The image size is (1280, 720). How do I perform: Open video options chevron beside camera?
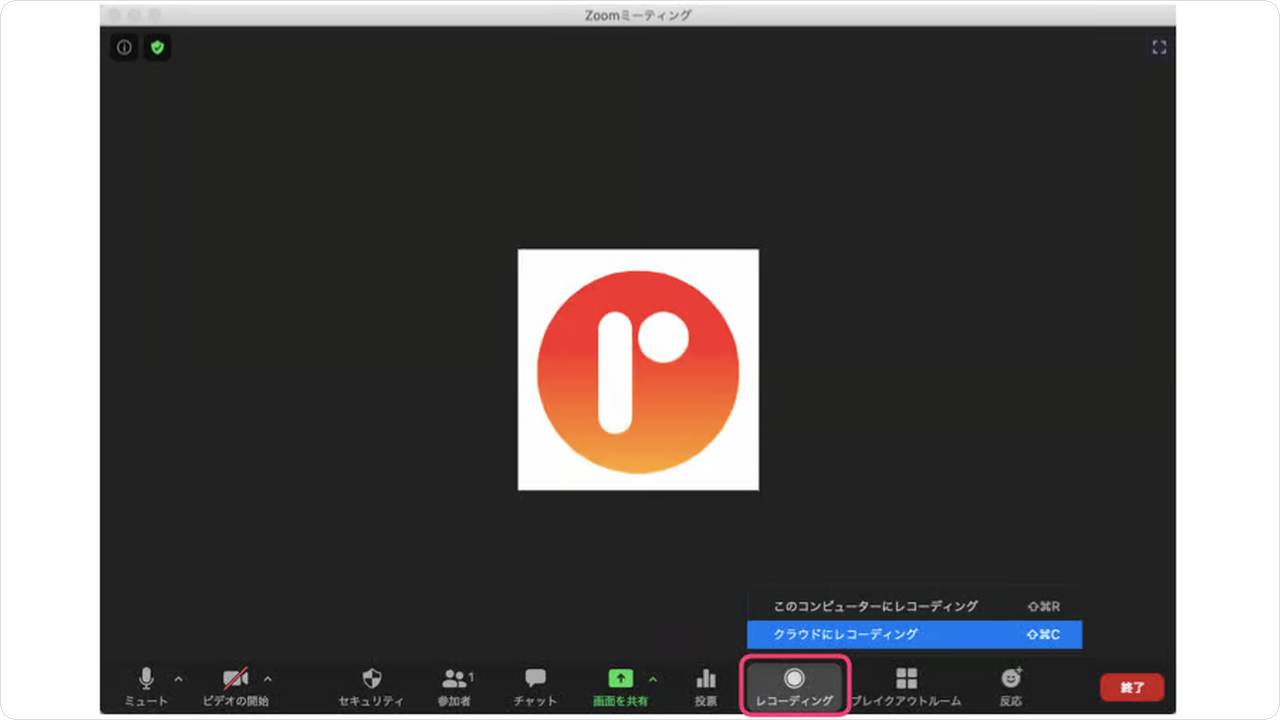click(x=267, y=679)
